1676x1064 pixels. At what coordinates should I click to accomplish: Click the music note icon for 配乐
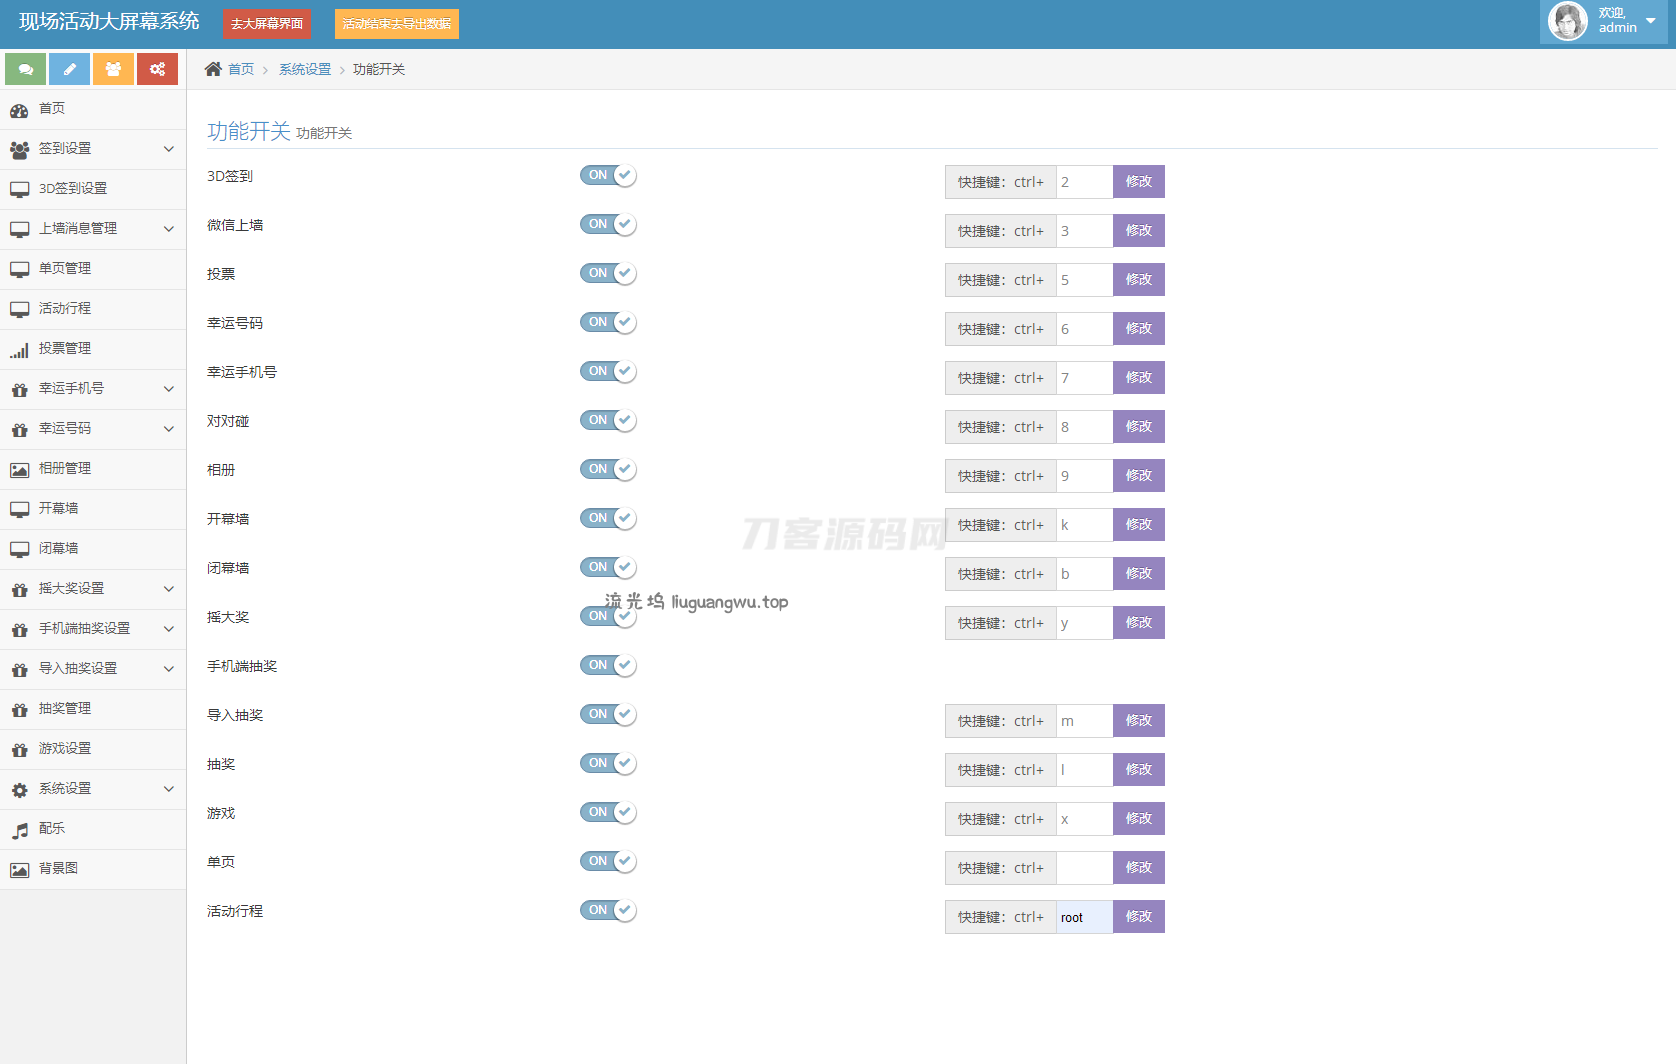(19, 830)
